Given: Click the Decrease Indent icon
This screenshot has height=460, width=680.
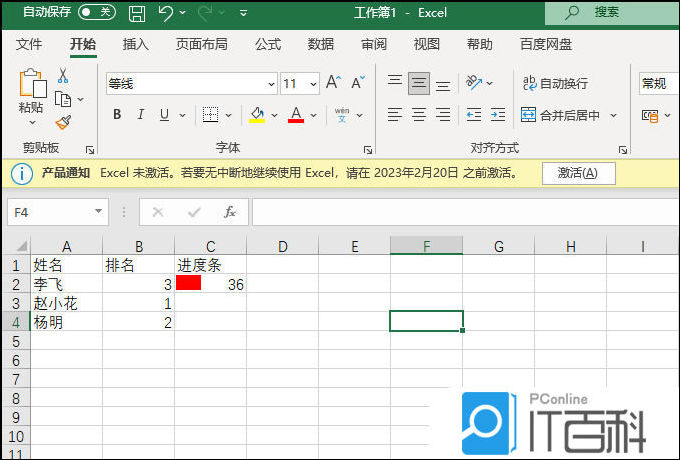Looking at the screenshot, I should (474, 115).
